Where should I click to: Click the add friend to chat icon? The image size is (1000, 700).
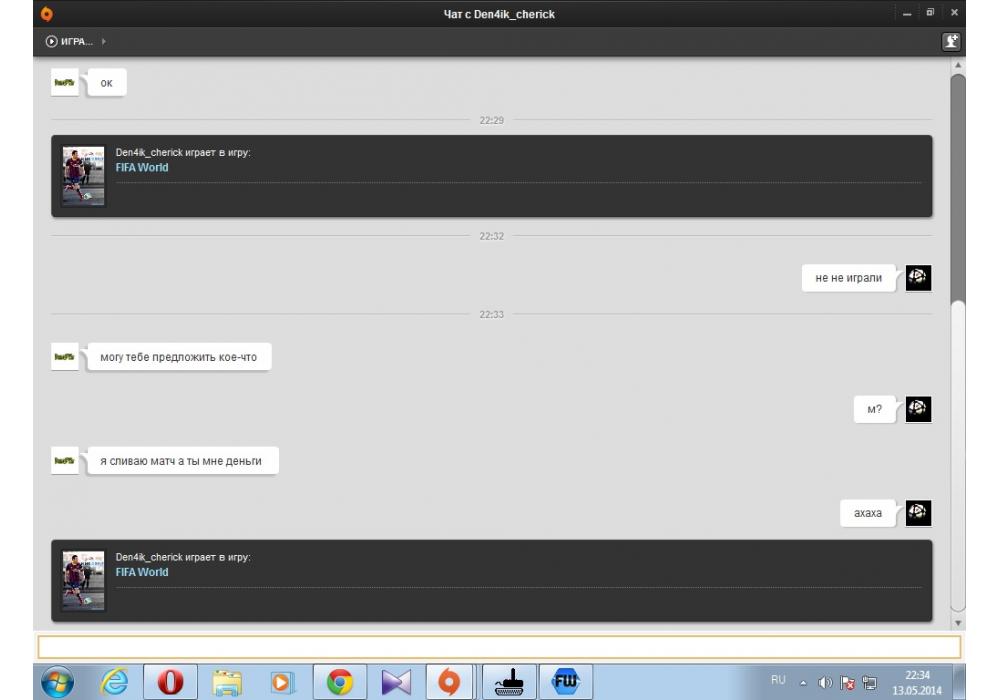tap(951, 41)
